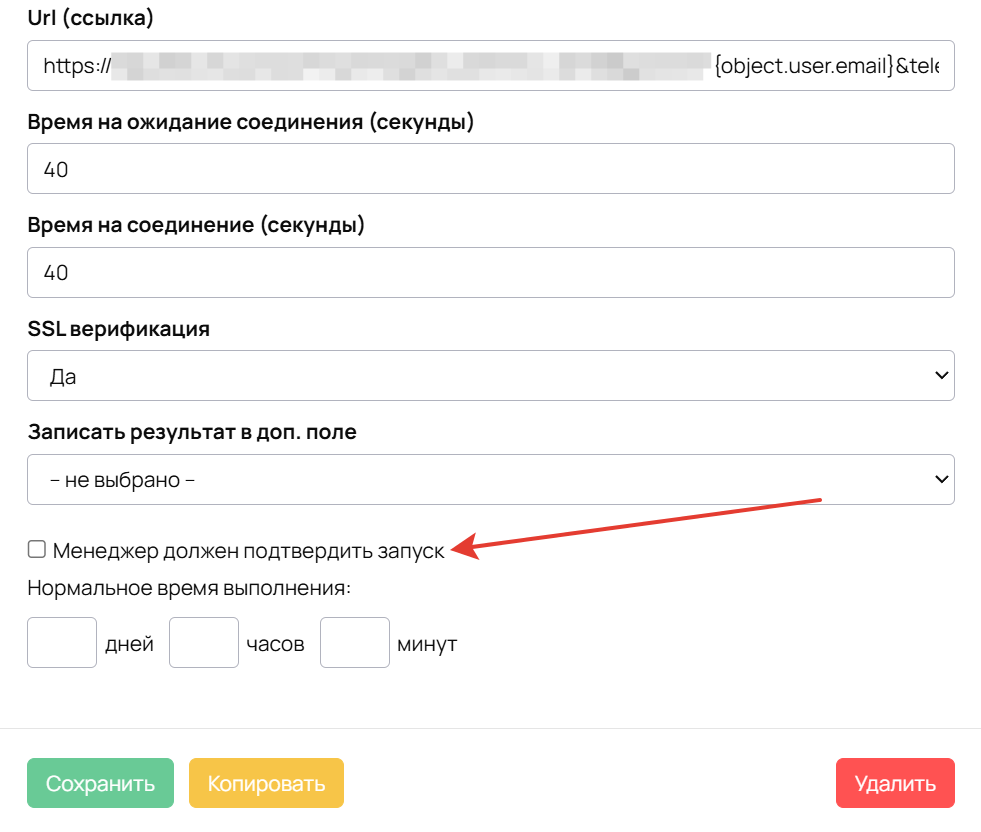This screenshot has height=832, width=981.
Task: Click the red arrow pointing at the checkbox
Action: 640,521
